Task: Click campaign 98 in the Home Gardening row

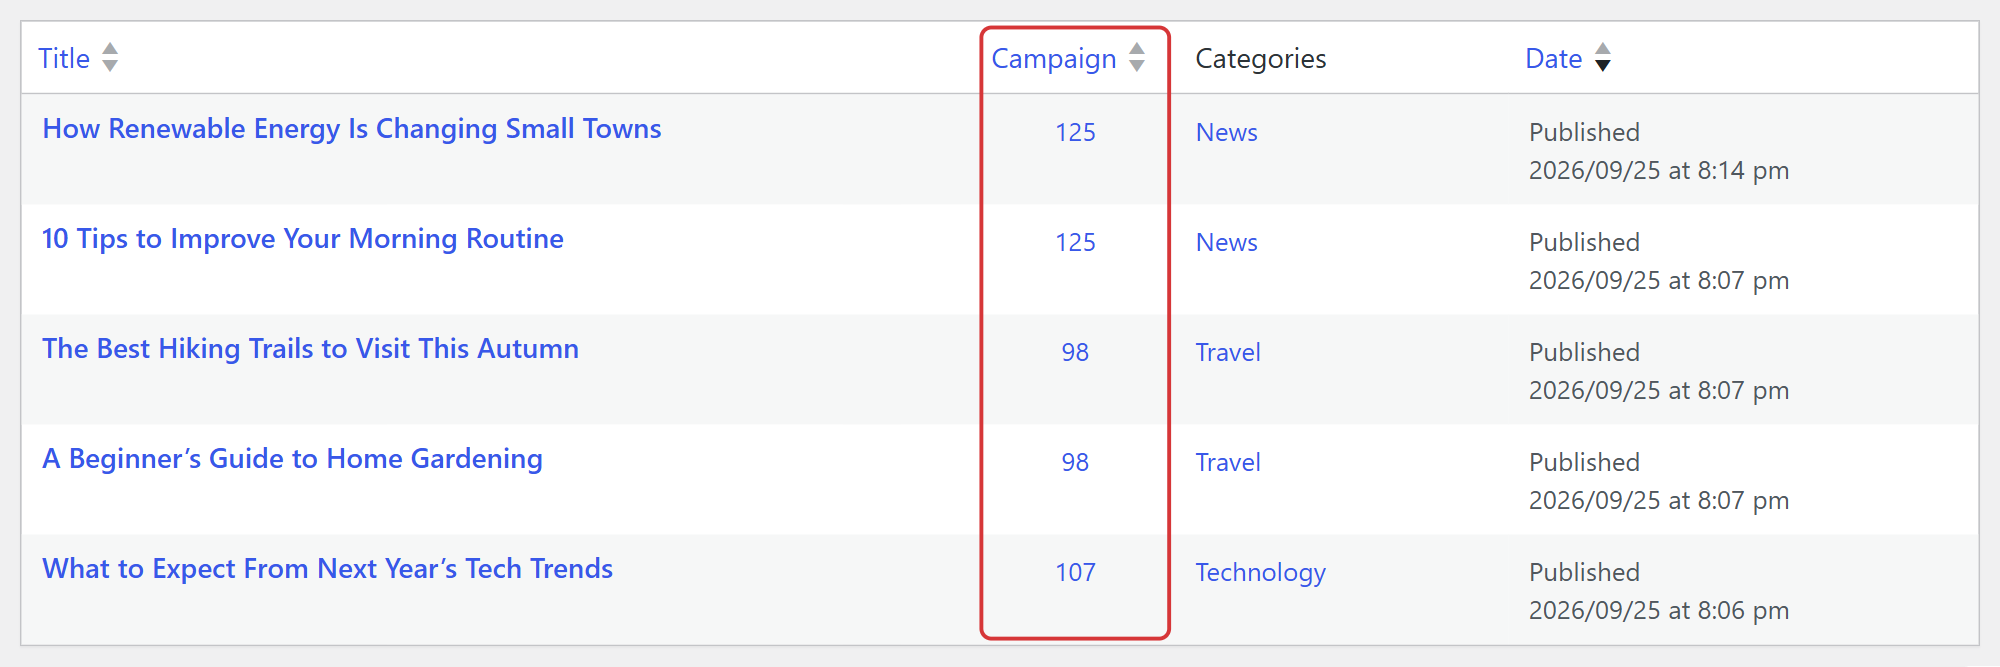Action: pyautogui.click(x=1075, y=463)
